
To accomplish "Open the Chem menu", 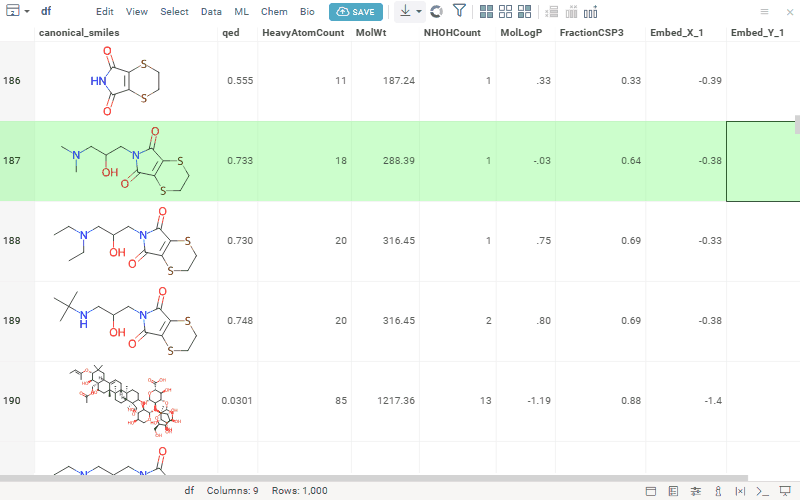I will click(x=274, y=12).
